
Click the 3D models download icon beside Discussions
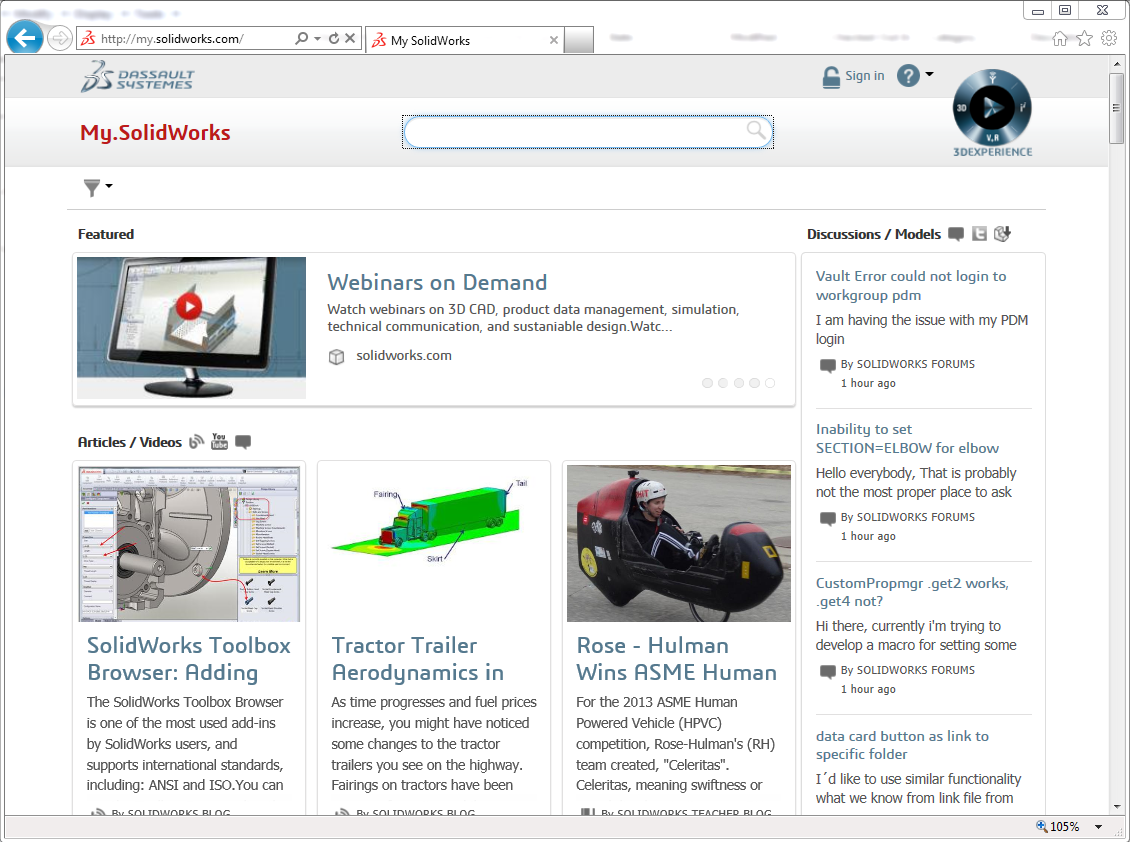pyautogui.click(x=1003, y=234)
